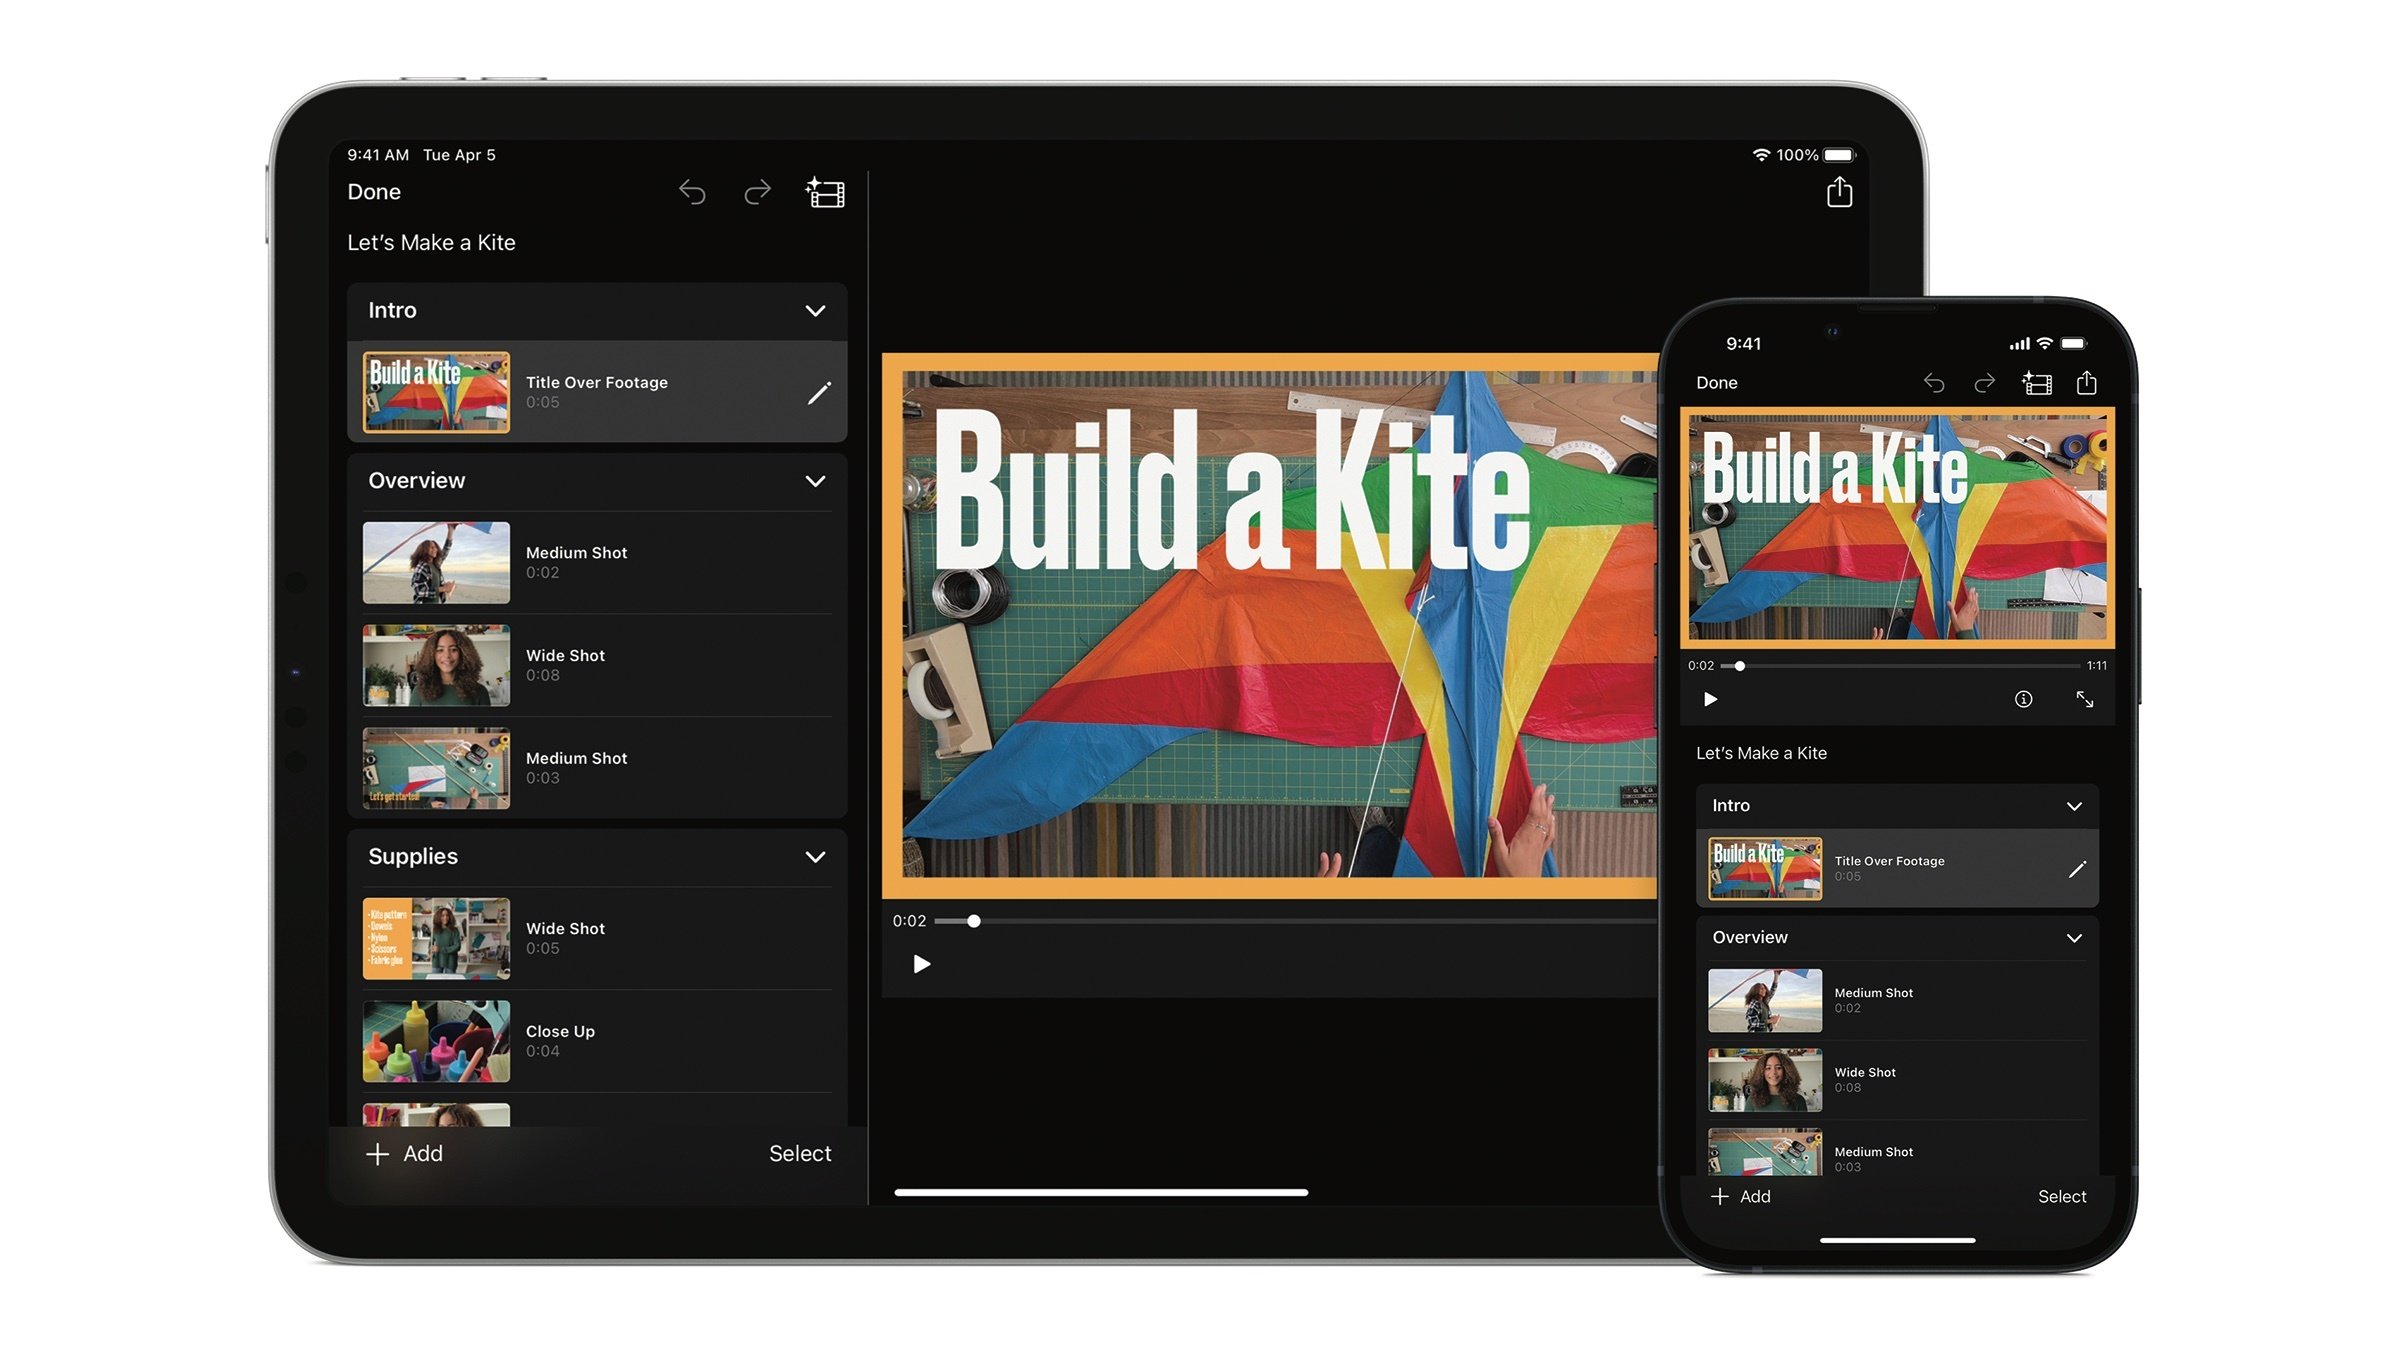2400x1350 pixels.
Task: Redo an edit on the iPhone
Action: pos(1984,383)
